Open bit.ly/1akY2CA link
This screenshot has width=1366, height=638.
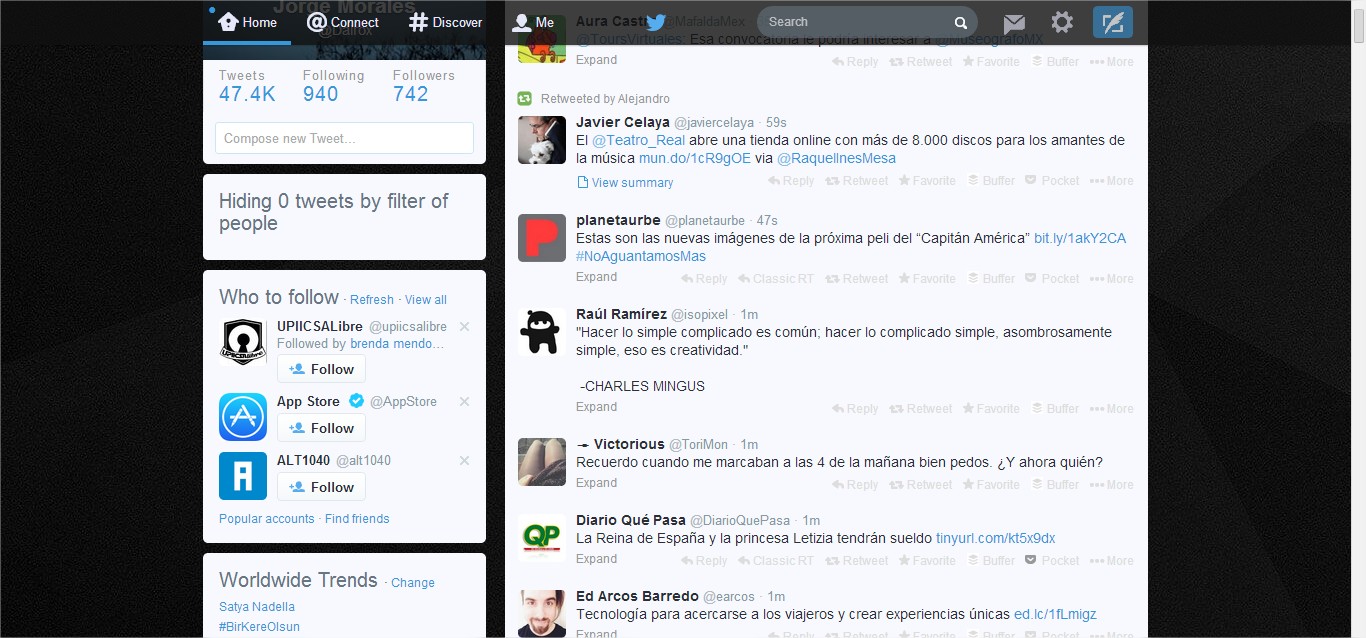(x=1080, y=238)
